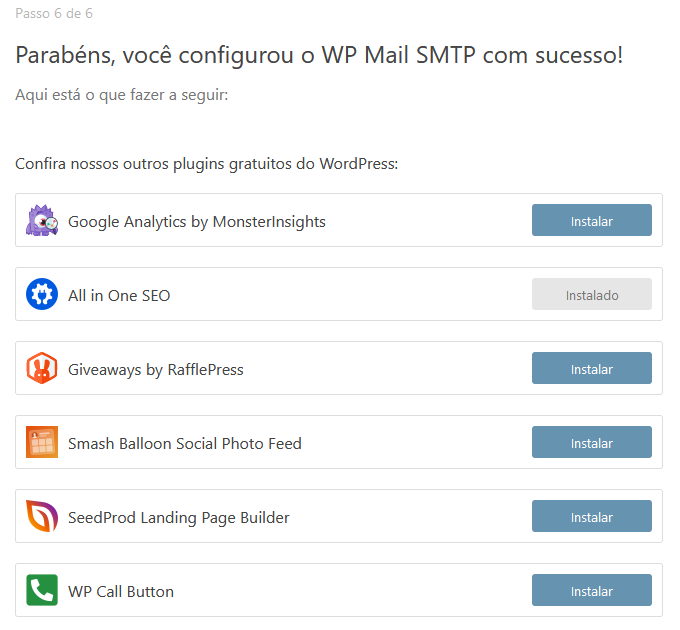This screenshot has width=680, height=630.
Task: Click the disabled Instalado button
Action: [x=592, y=294]
